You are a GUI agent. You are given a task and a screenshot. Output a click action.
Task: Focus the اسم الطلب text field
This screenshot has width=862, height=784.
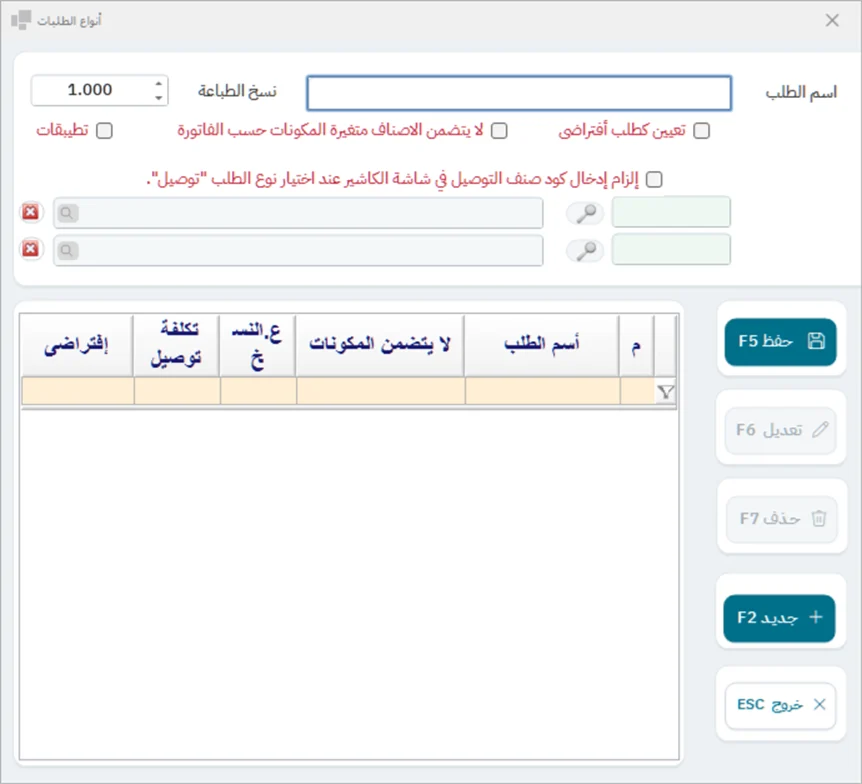(x=519, y=93)
